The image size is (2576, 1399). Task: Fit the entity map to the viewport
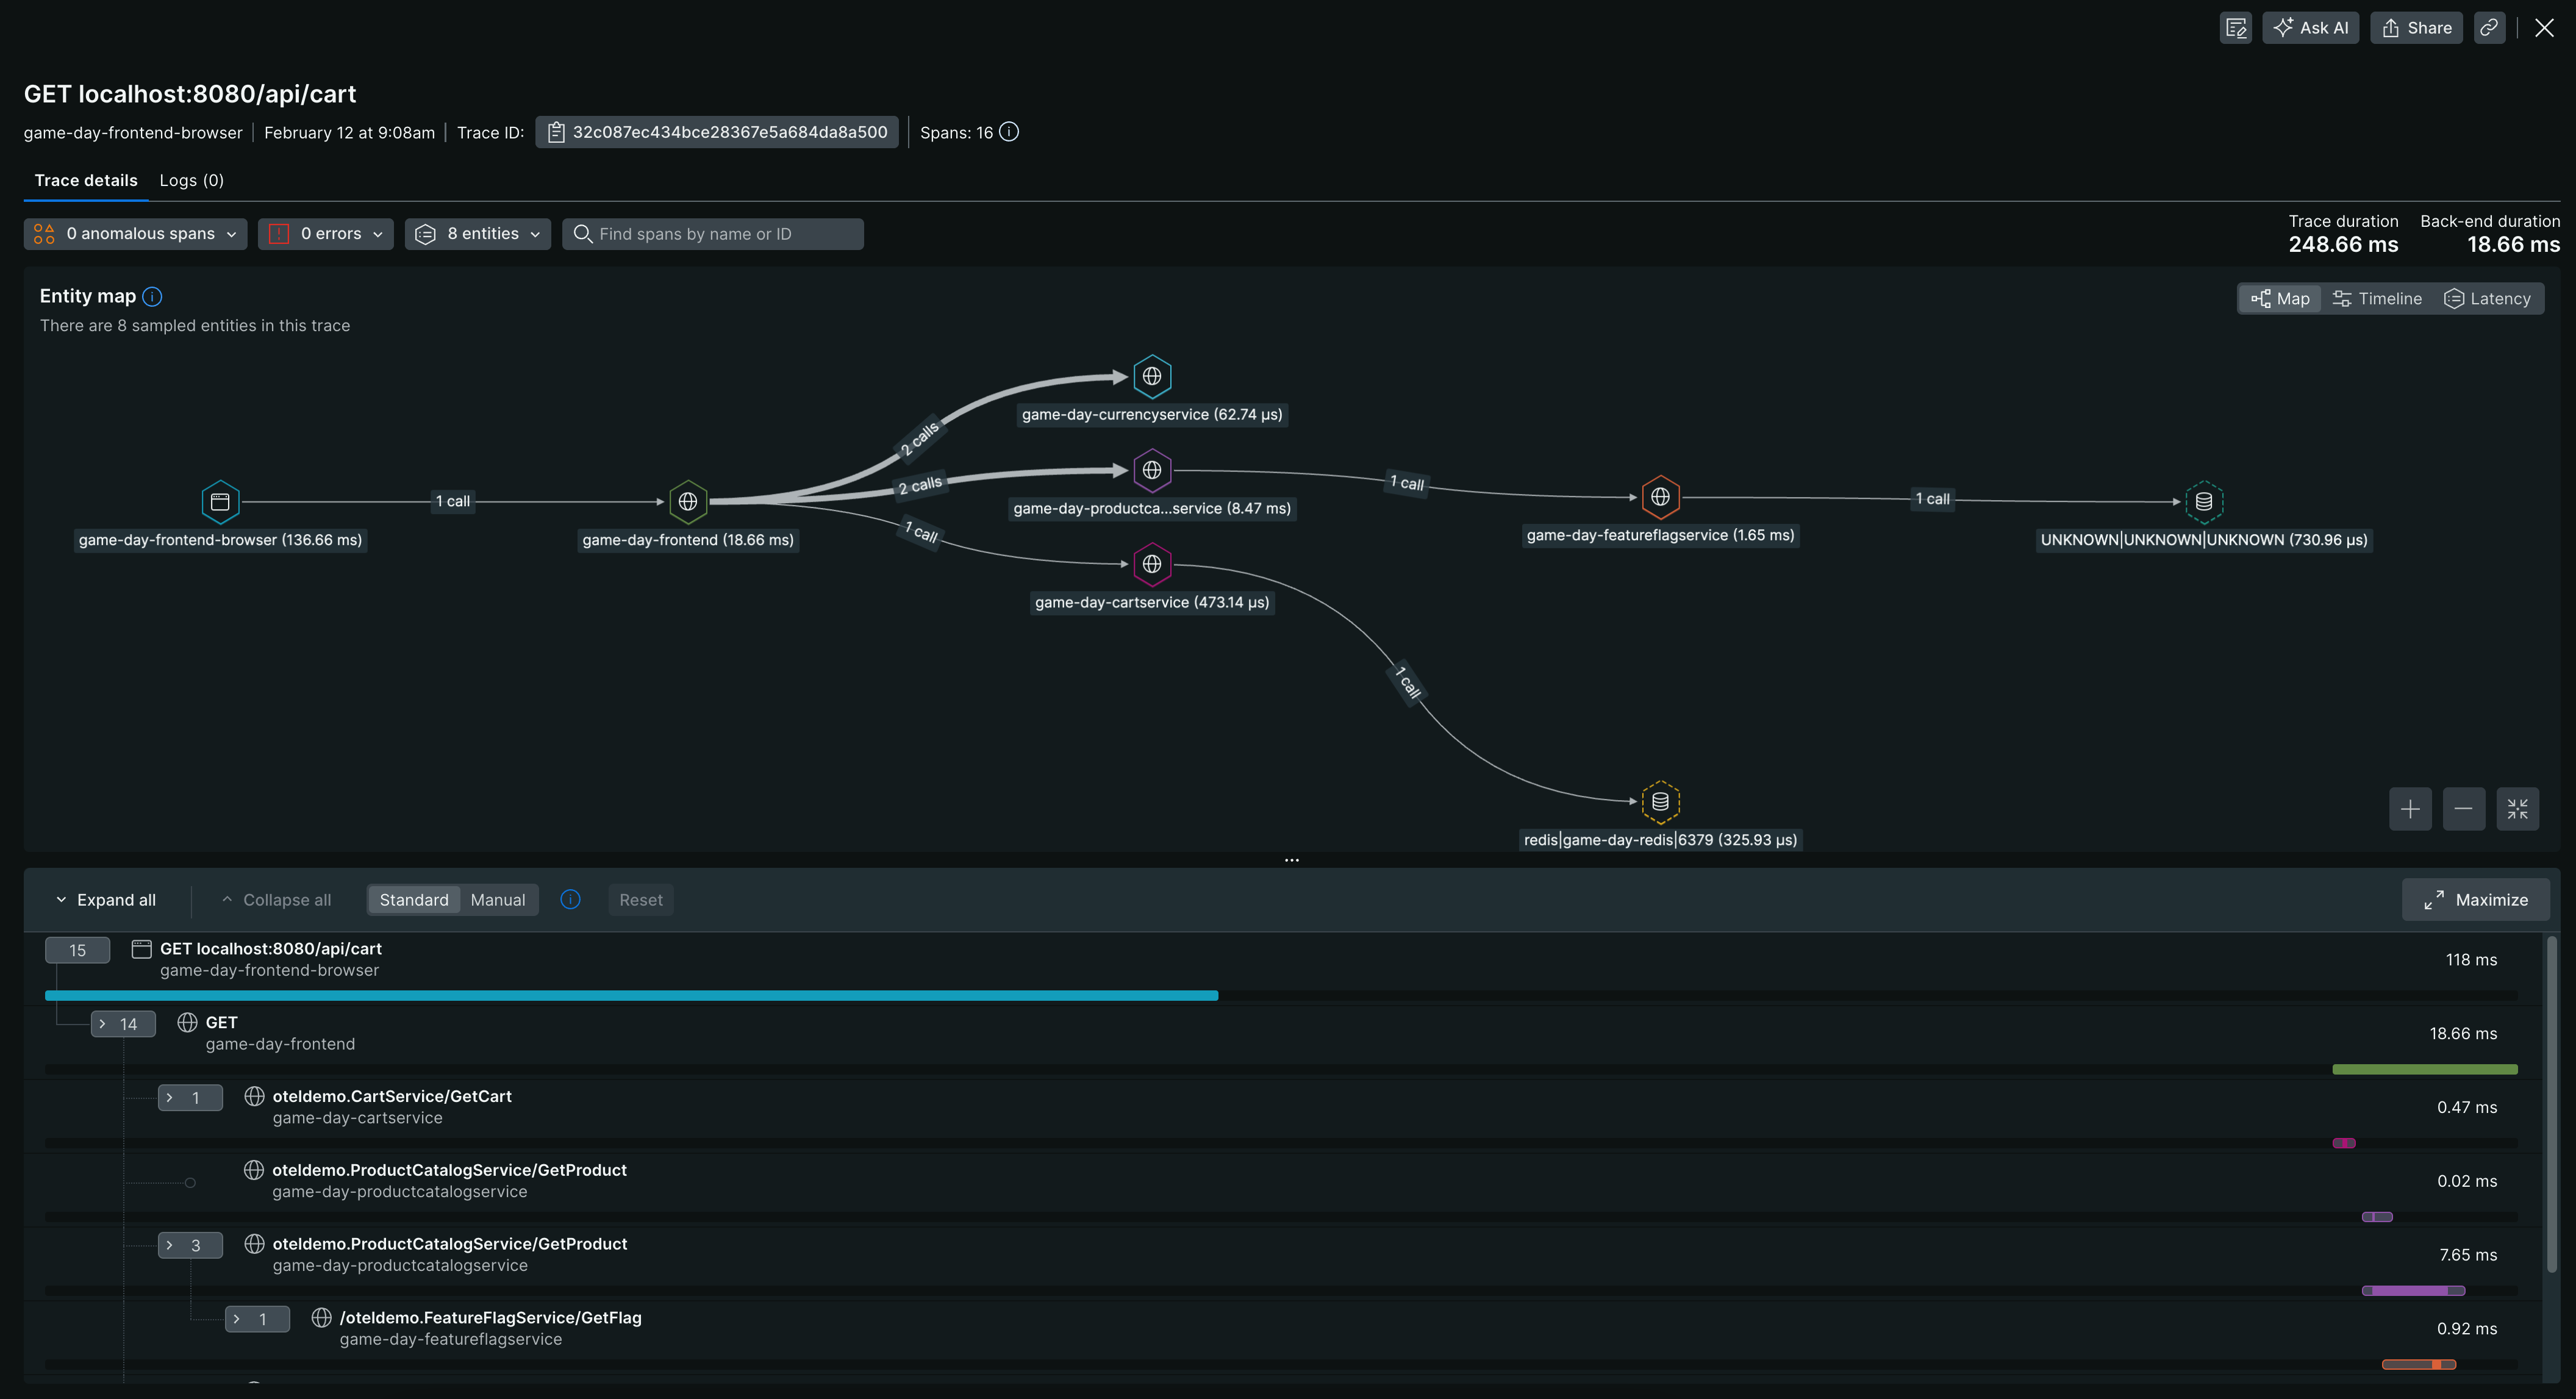click(x=2518, y=808)
